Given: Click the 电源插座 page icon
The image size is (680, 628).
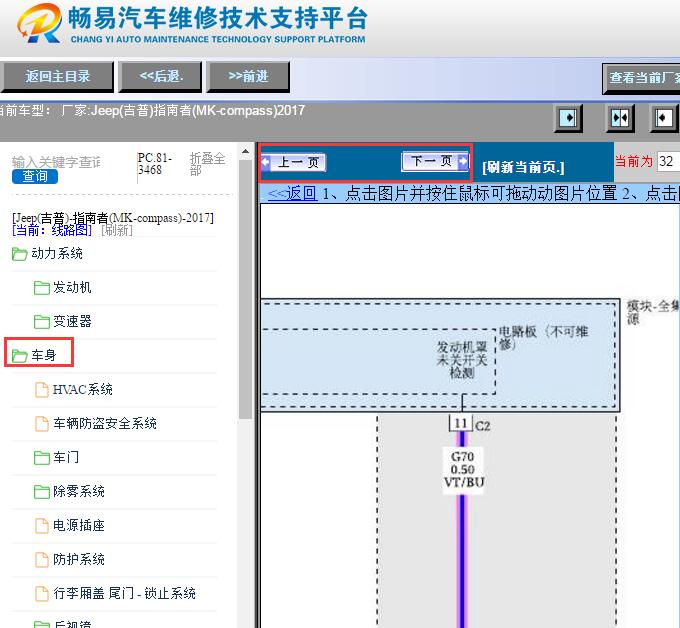Looking at the screenshot, I should pyautogui.click(x=42, y=526).
